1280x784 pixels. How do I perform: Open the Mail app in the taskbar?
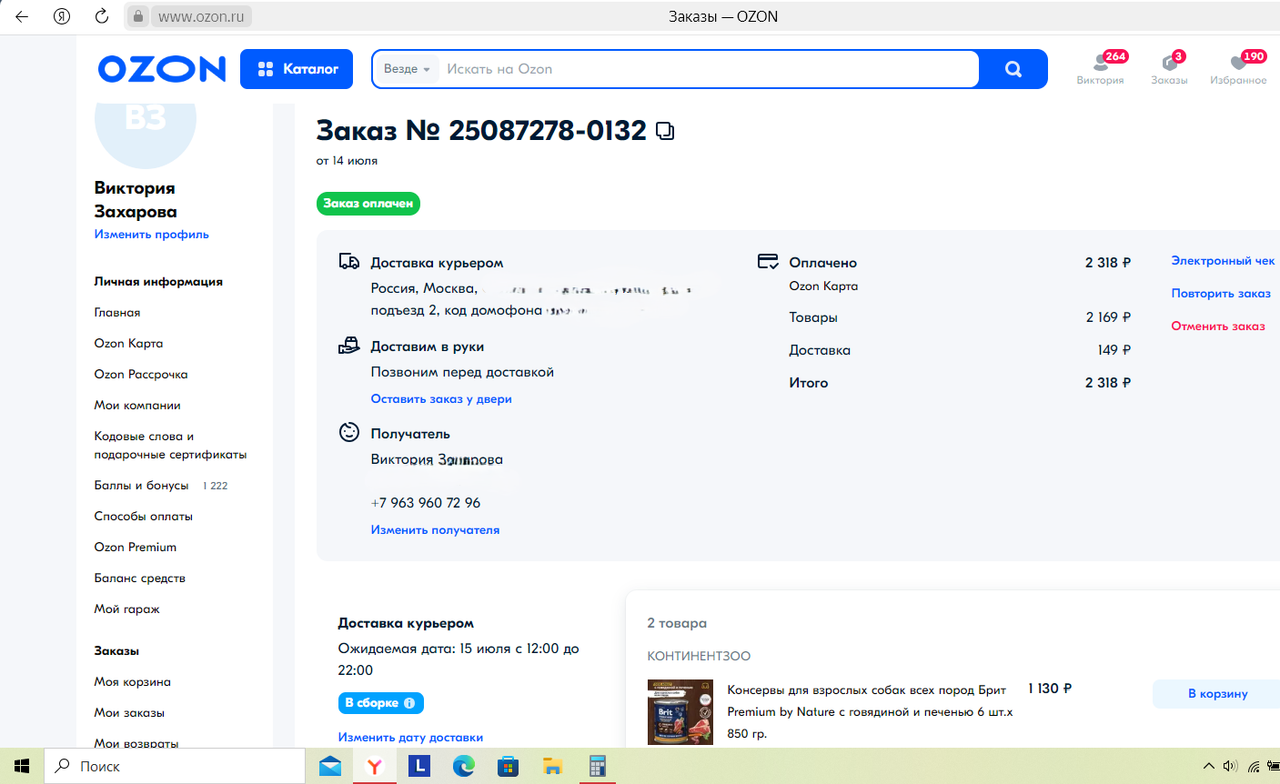tap(330, 766)
